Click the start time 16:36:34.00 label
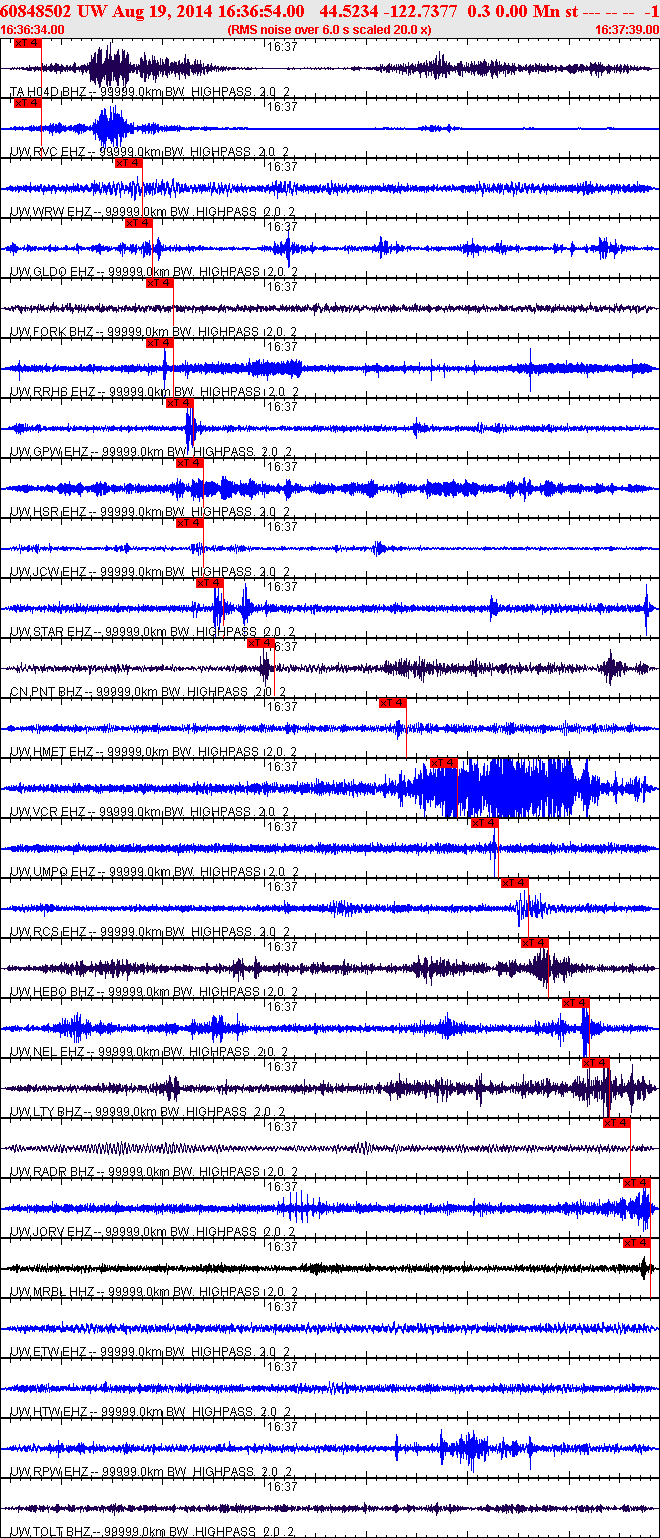This screenshot has width=660, height=1538. (33, 30)
